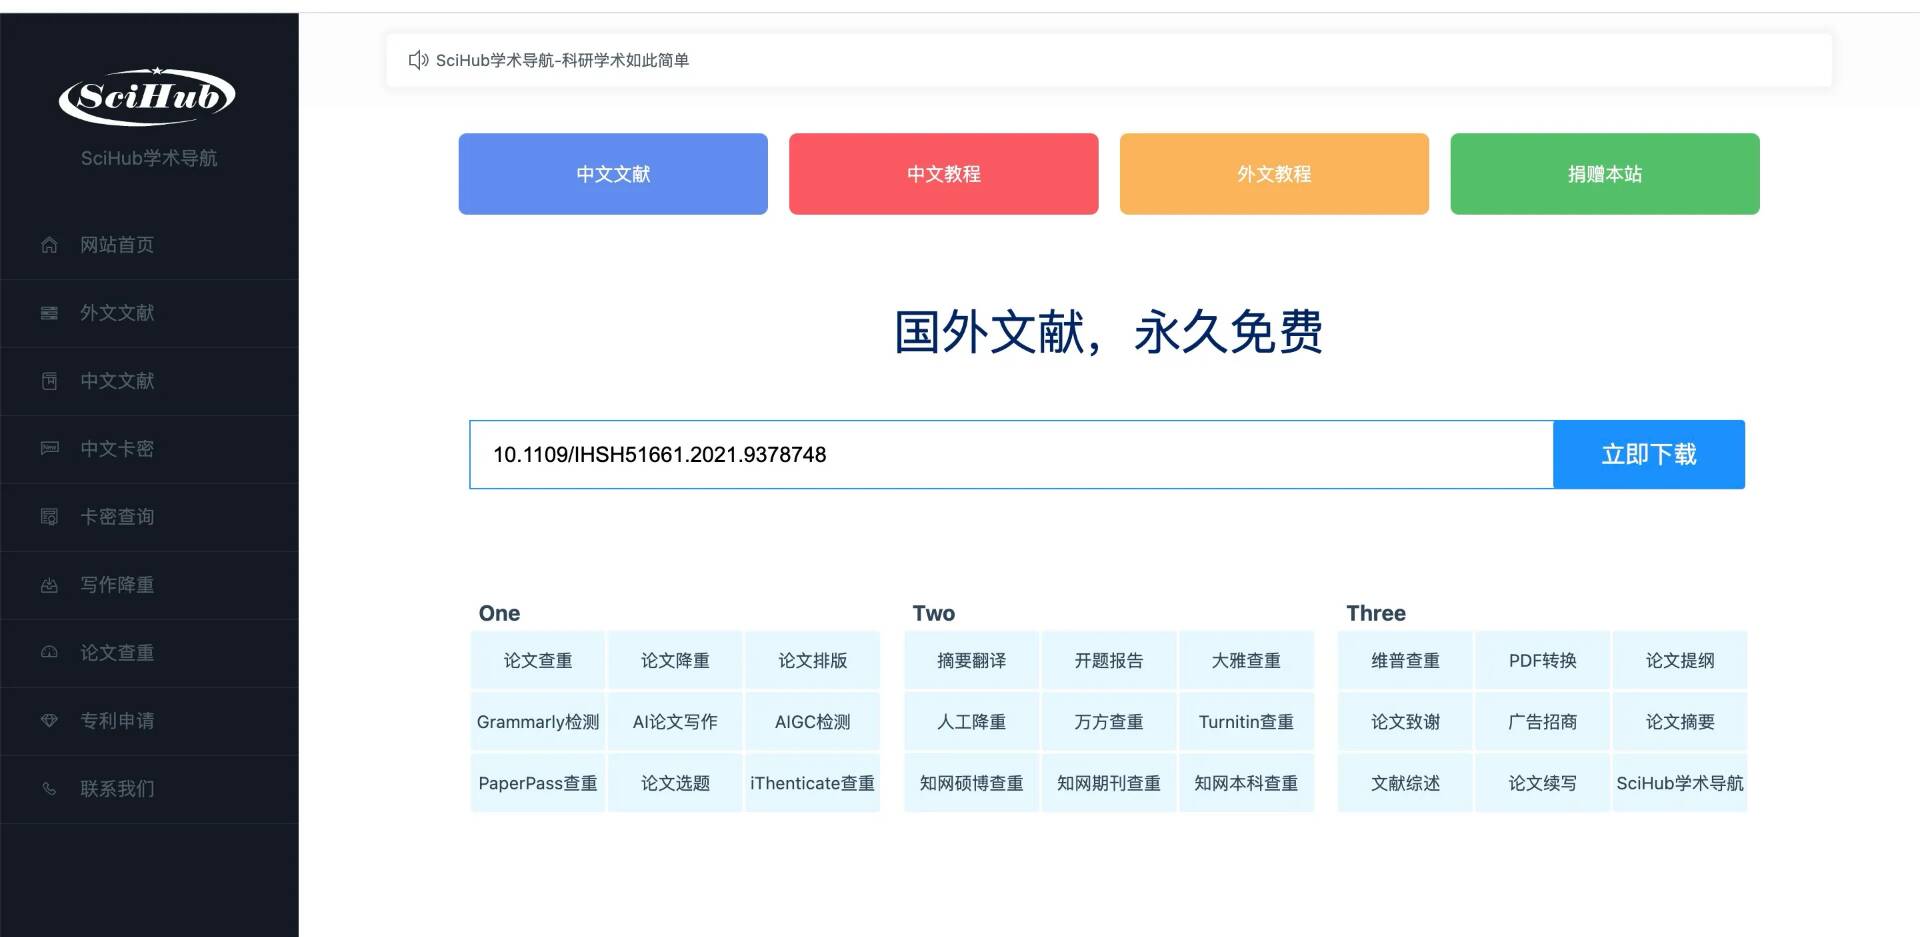Focus the DOI search input field

(x=1011, y=455)
